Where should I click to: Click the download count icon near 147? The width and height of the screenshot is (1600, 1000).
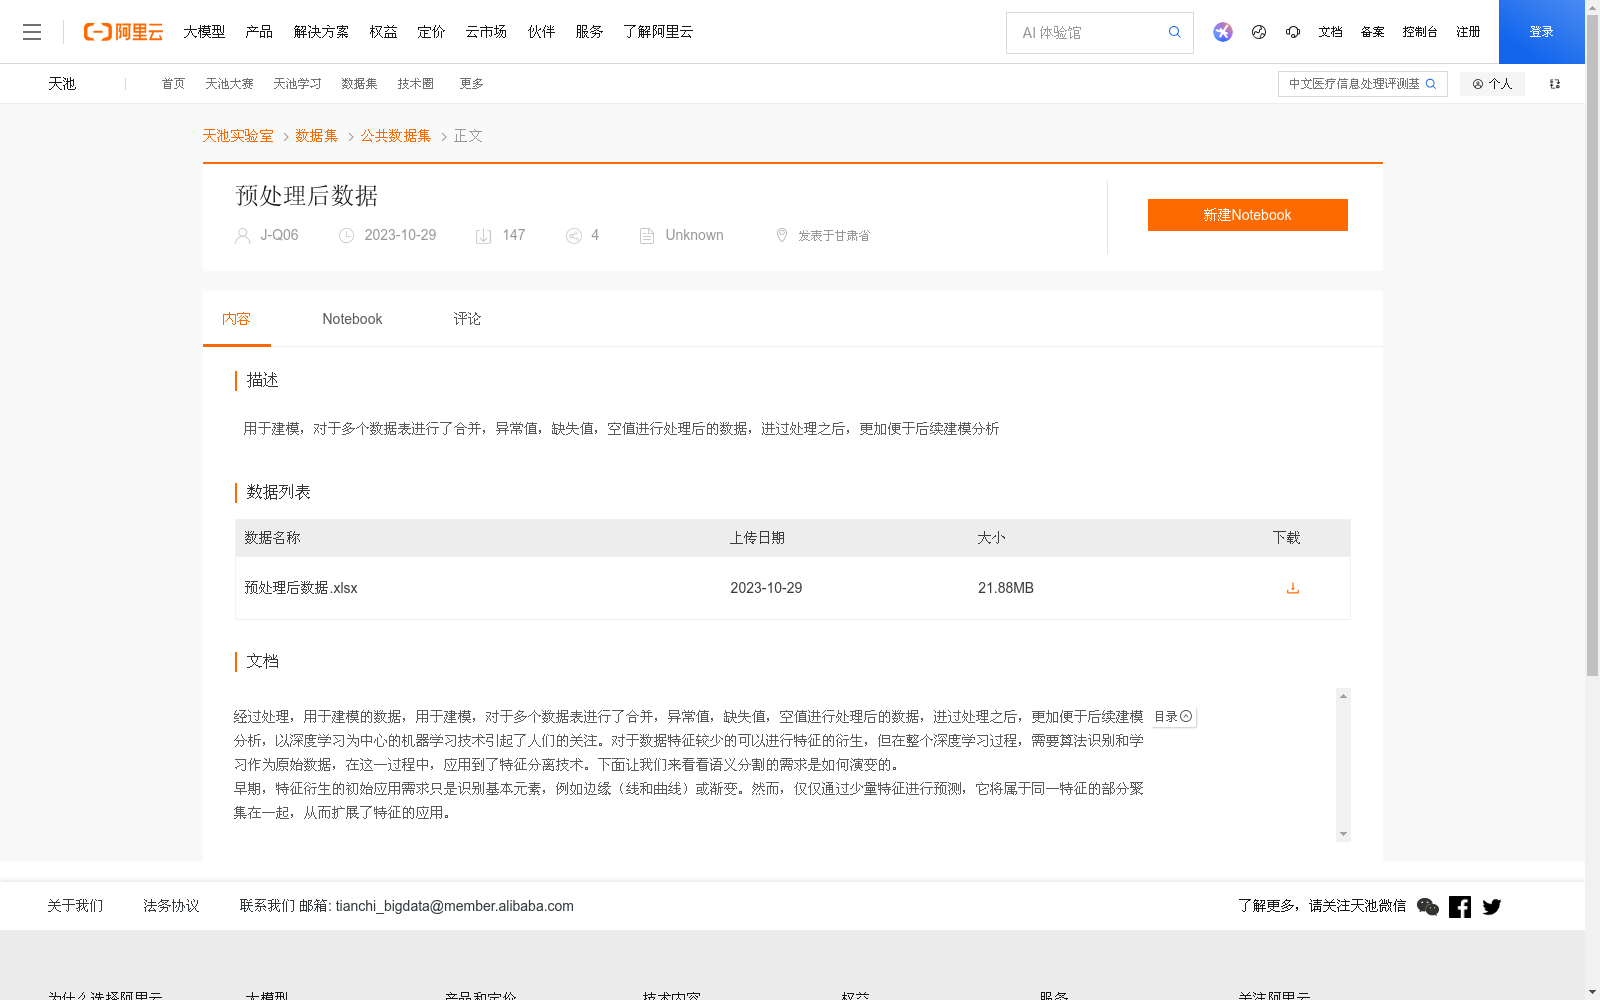pyautogui.click(x=483, y=236)
